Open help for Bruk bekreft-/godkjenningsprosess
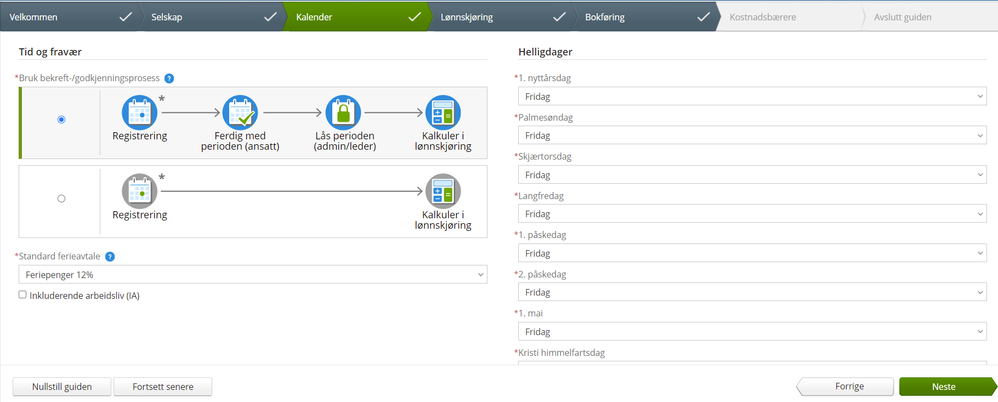Viewport: 998px width, 402px height. (x=169, y=79)
